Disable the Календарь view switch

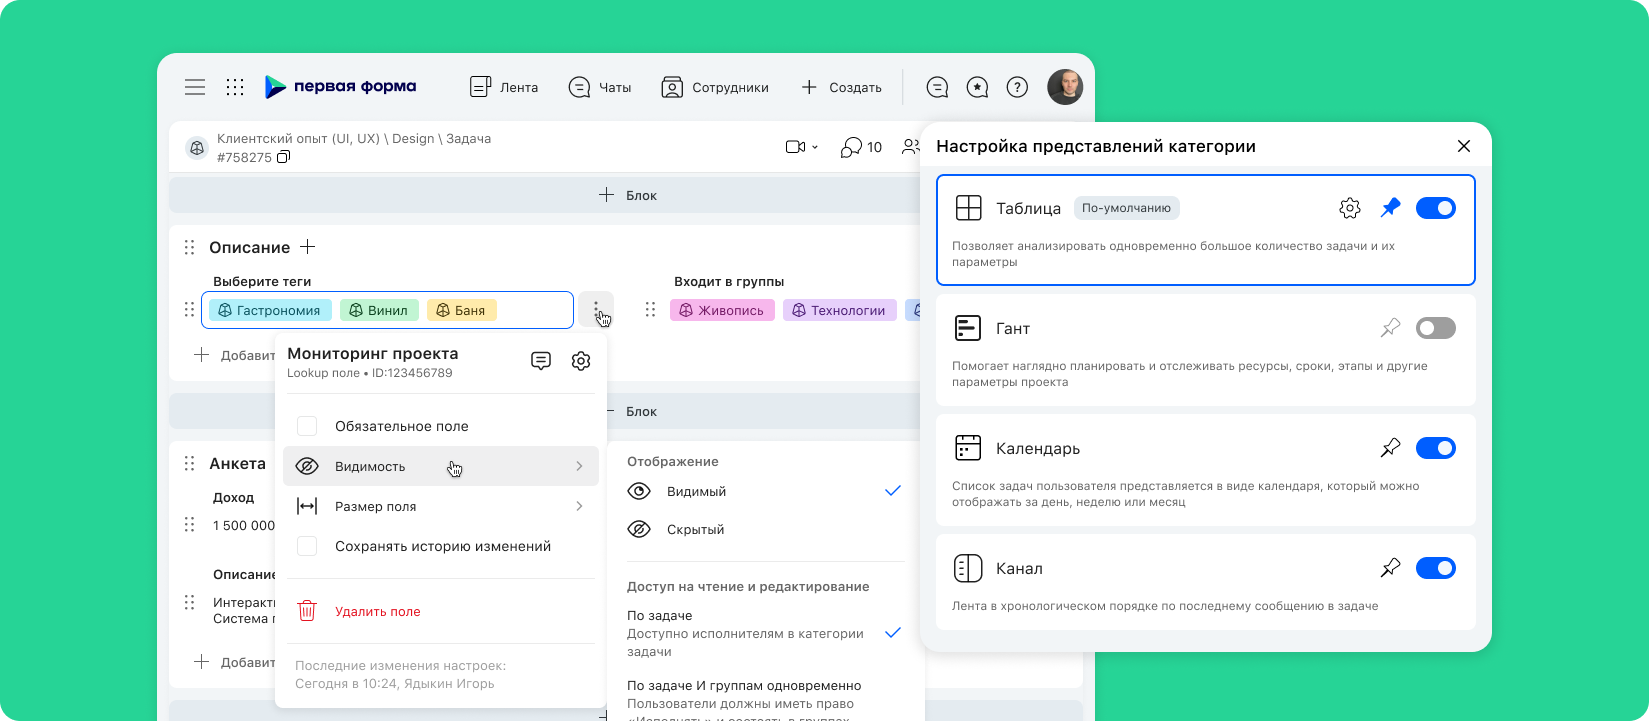(1436, 448)
